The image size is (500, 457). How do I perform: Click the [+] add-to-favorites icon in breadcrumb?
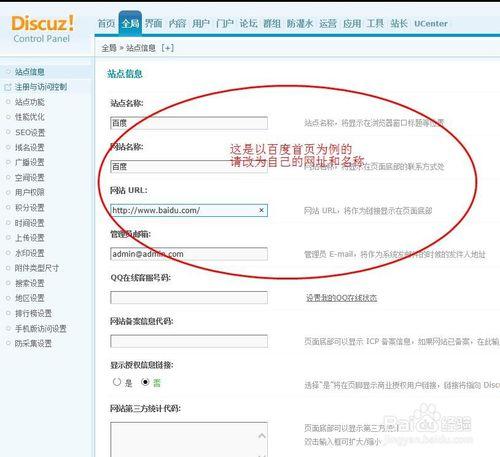167,48
